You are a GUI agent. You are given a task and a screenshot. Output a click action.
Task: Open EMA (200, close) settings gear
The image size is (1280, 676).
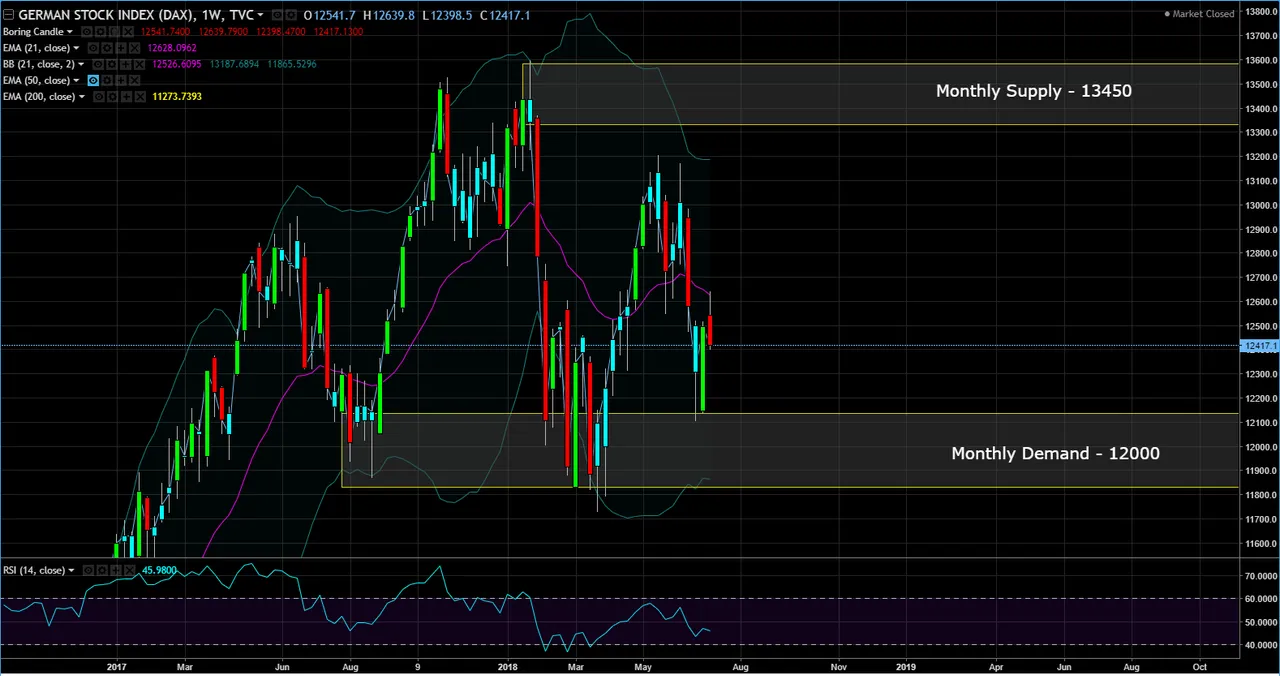[112, 97]
